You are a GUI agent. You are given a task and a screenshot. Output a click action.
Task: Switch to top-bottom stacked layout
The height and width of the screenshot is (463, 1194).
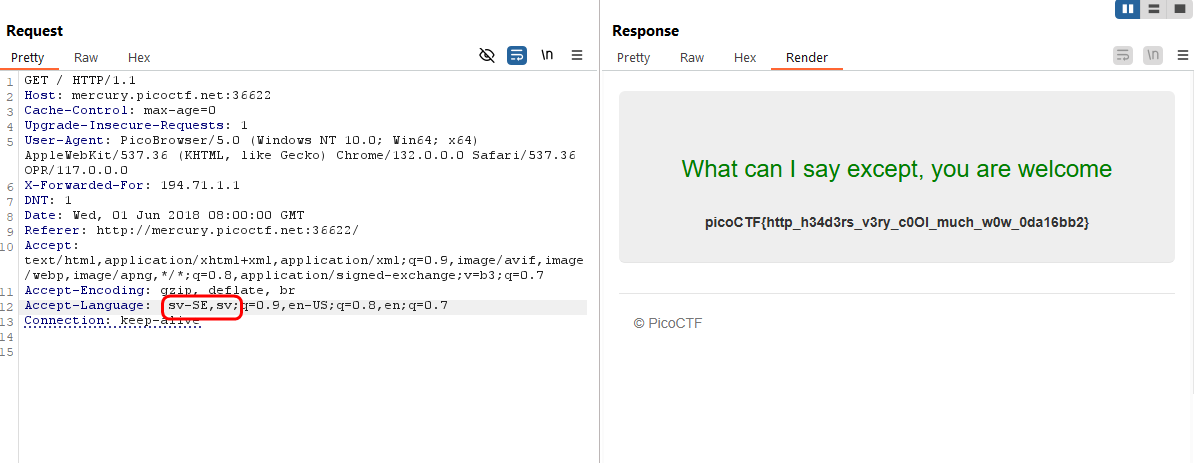pos(1154,9)
